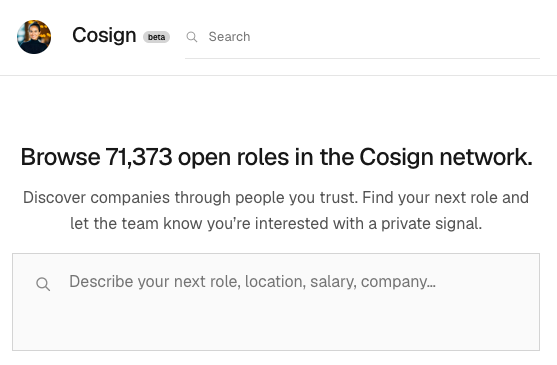Viewport: 557px width, 365px height.
Task: Click the 'Search' placeholder text in header
Action: [x=229, y=37]
